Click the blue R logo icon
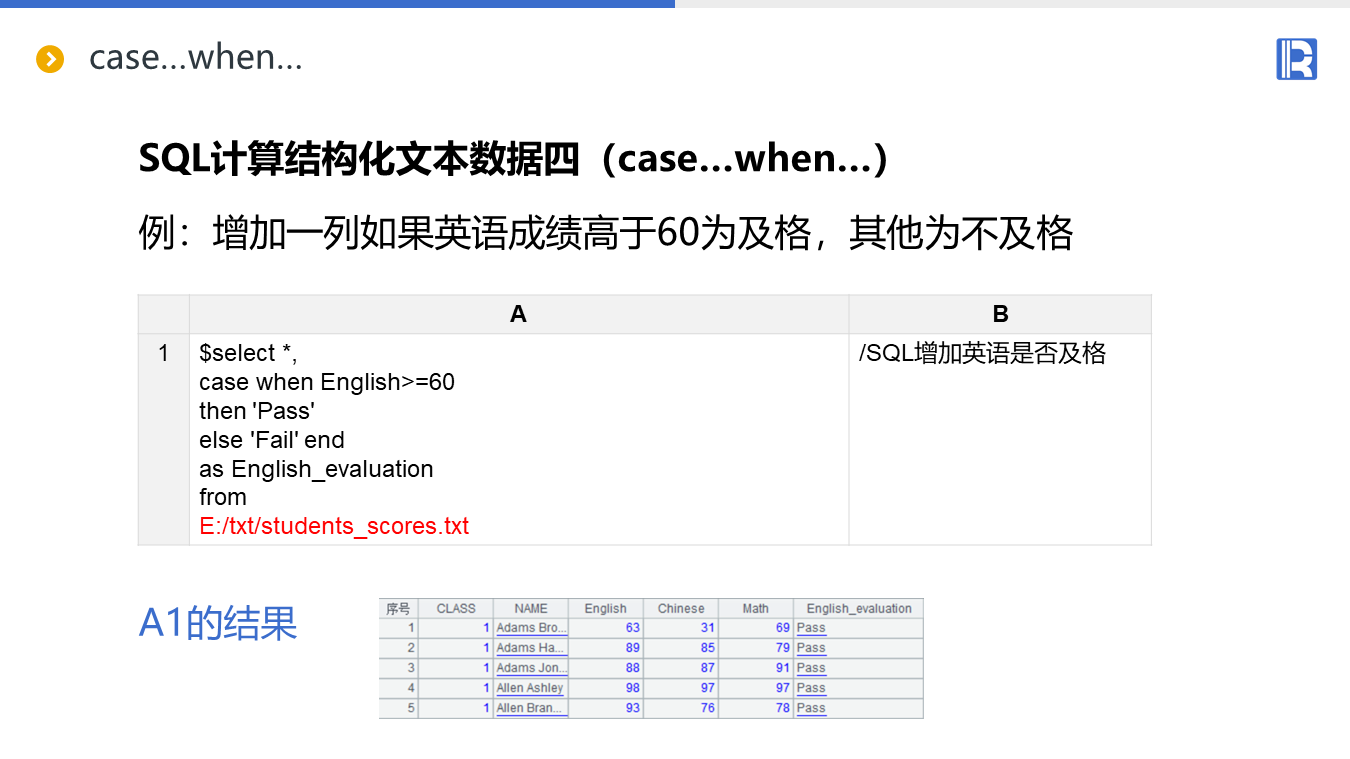Image resolution: width=1350 pixels, height=759 pixels. 1296,59
